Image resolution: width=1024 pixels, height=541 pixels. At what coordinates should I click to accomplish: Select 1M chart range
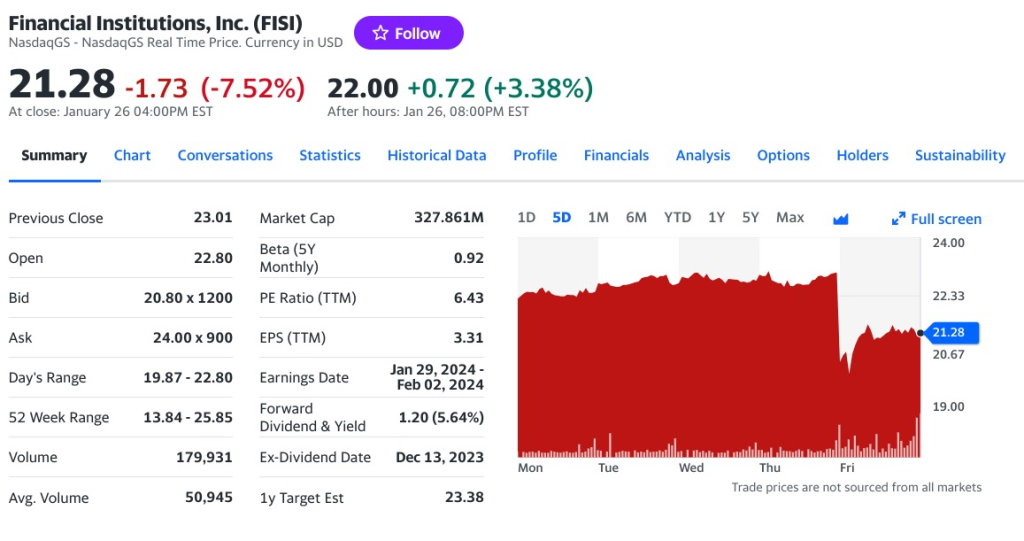coord(598,218)
